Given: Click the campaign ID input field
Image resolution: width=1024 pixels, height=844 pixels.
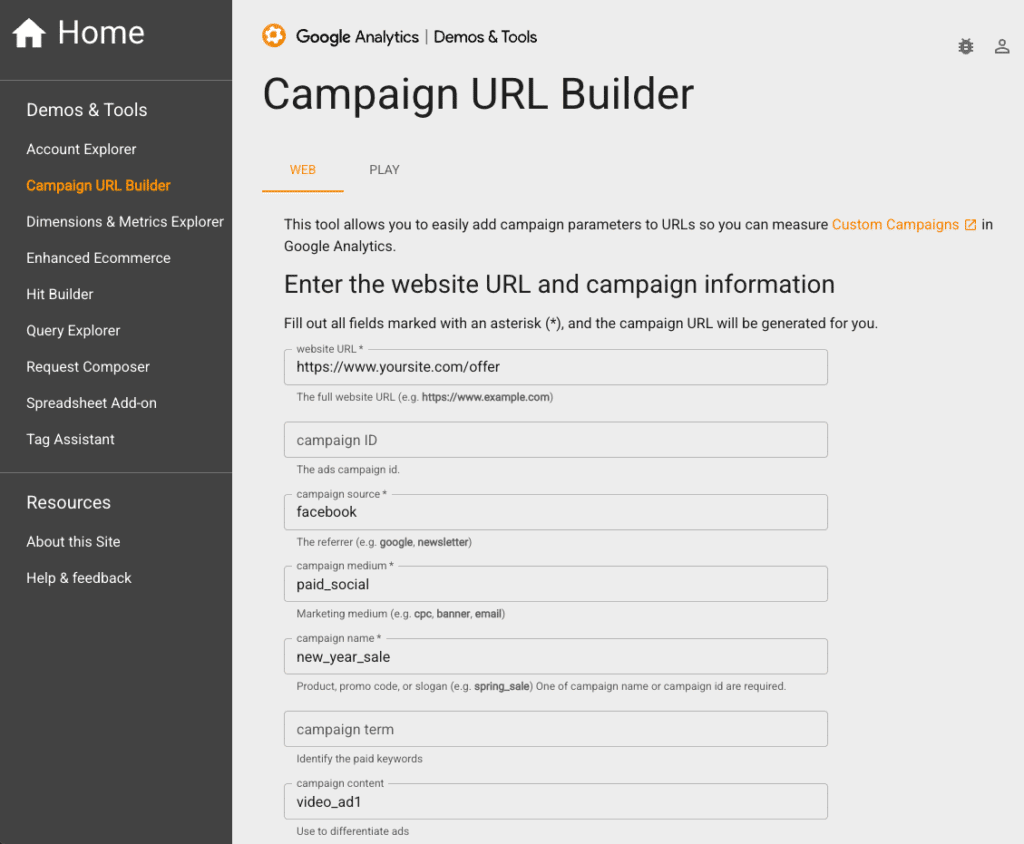Looking at the screenshot, I should pyautogui.click(x=556, y=439).
